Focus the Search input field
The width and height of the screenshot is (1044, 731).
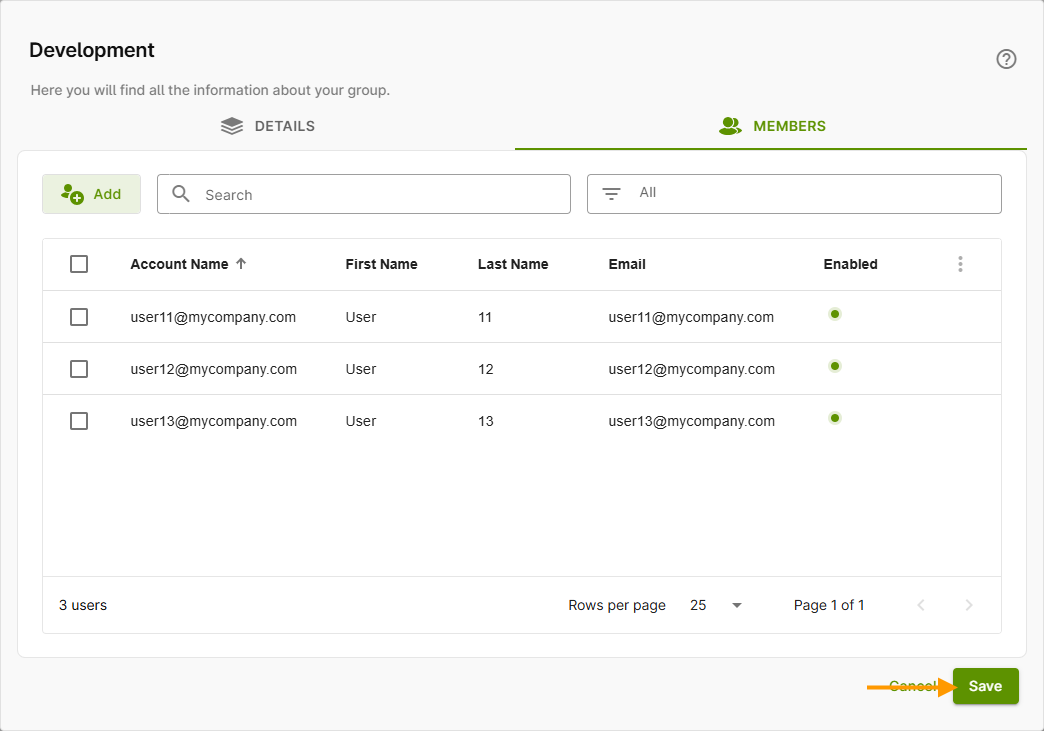point(364,194)
